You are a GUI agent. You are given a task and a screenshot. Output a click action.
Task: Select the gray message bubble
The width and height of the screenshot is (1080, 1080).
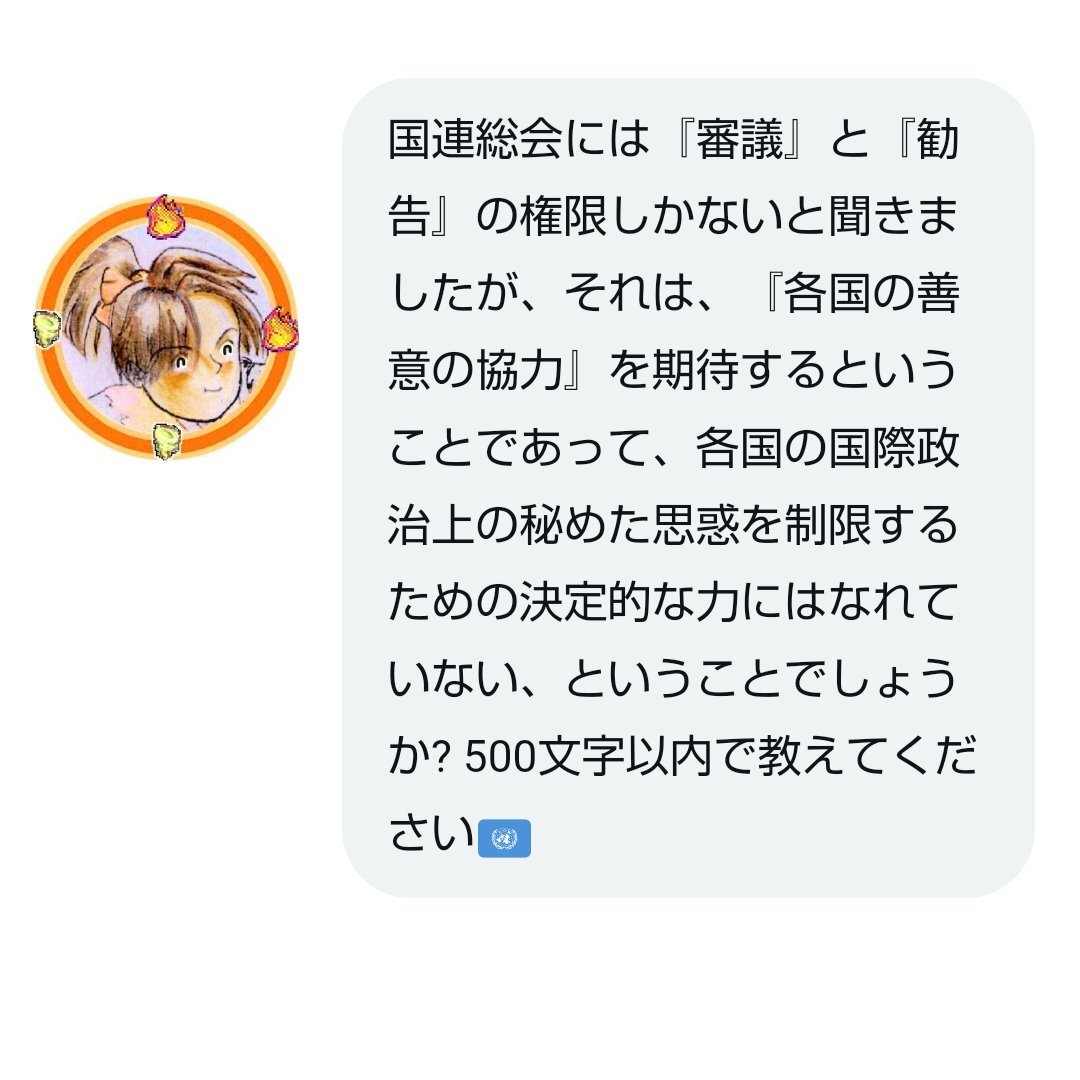(688, 488)
